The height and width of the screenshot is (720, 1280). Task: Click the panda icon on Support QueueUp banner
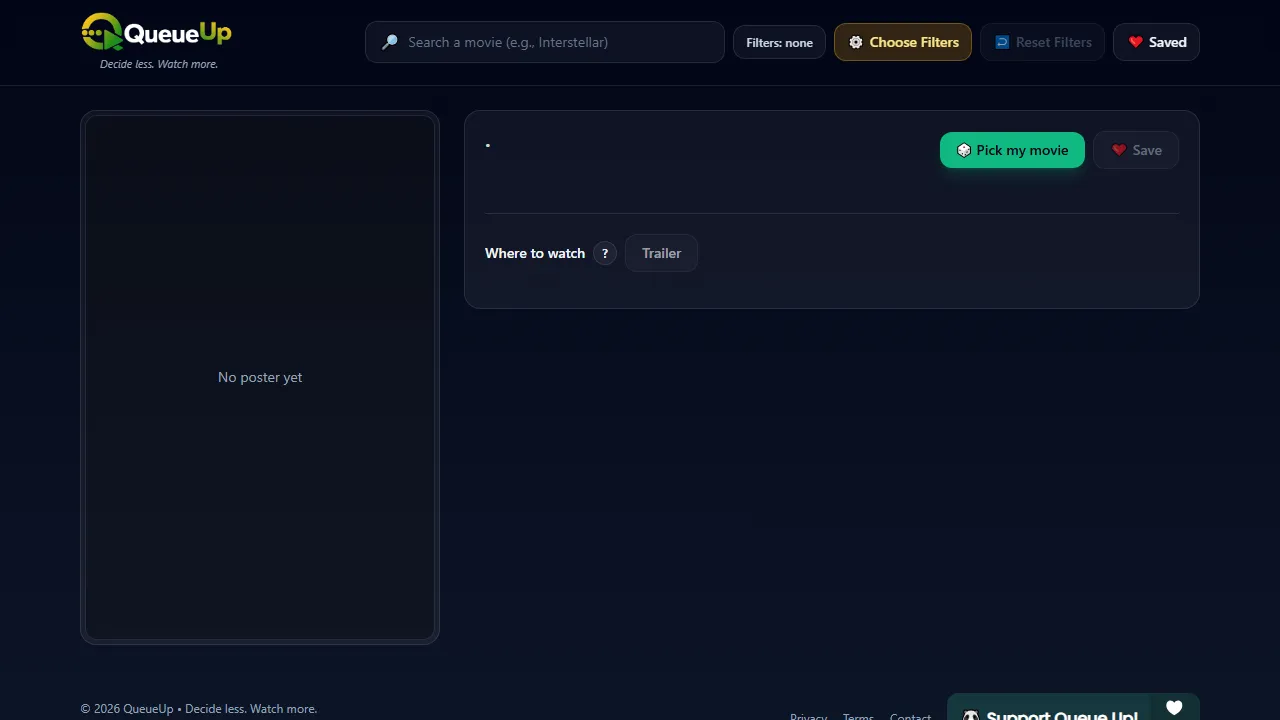point(970,714)
